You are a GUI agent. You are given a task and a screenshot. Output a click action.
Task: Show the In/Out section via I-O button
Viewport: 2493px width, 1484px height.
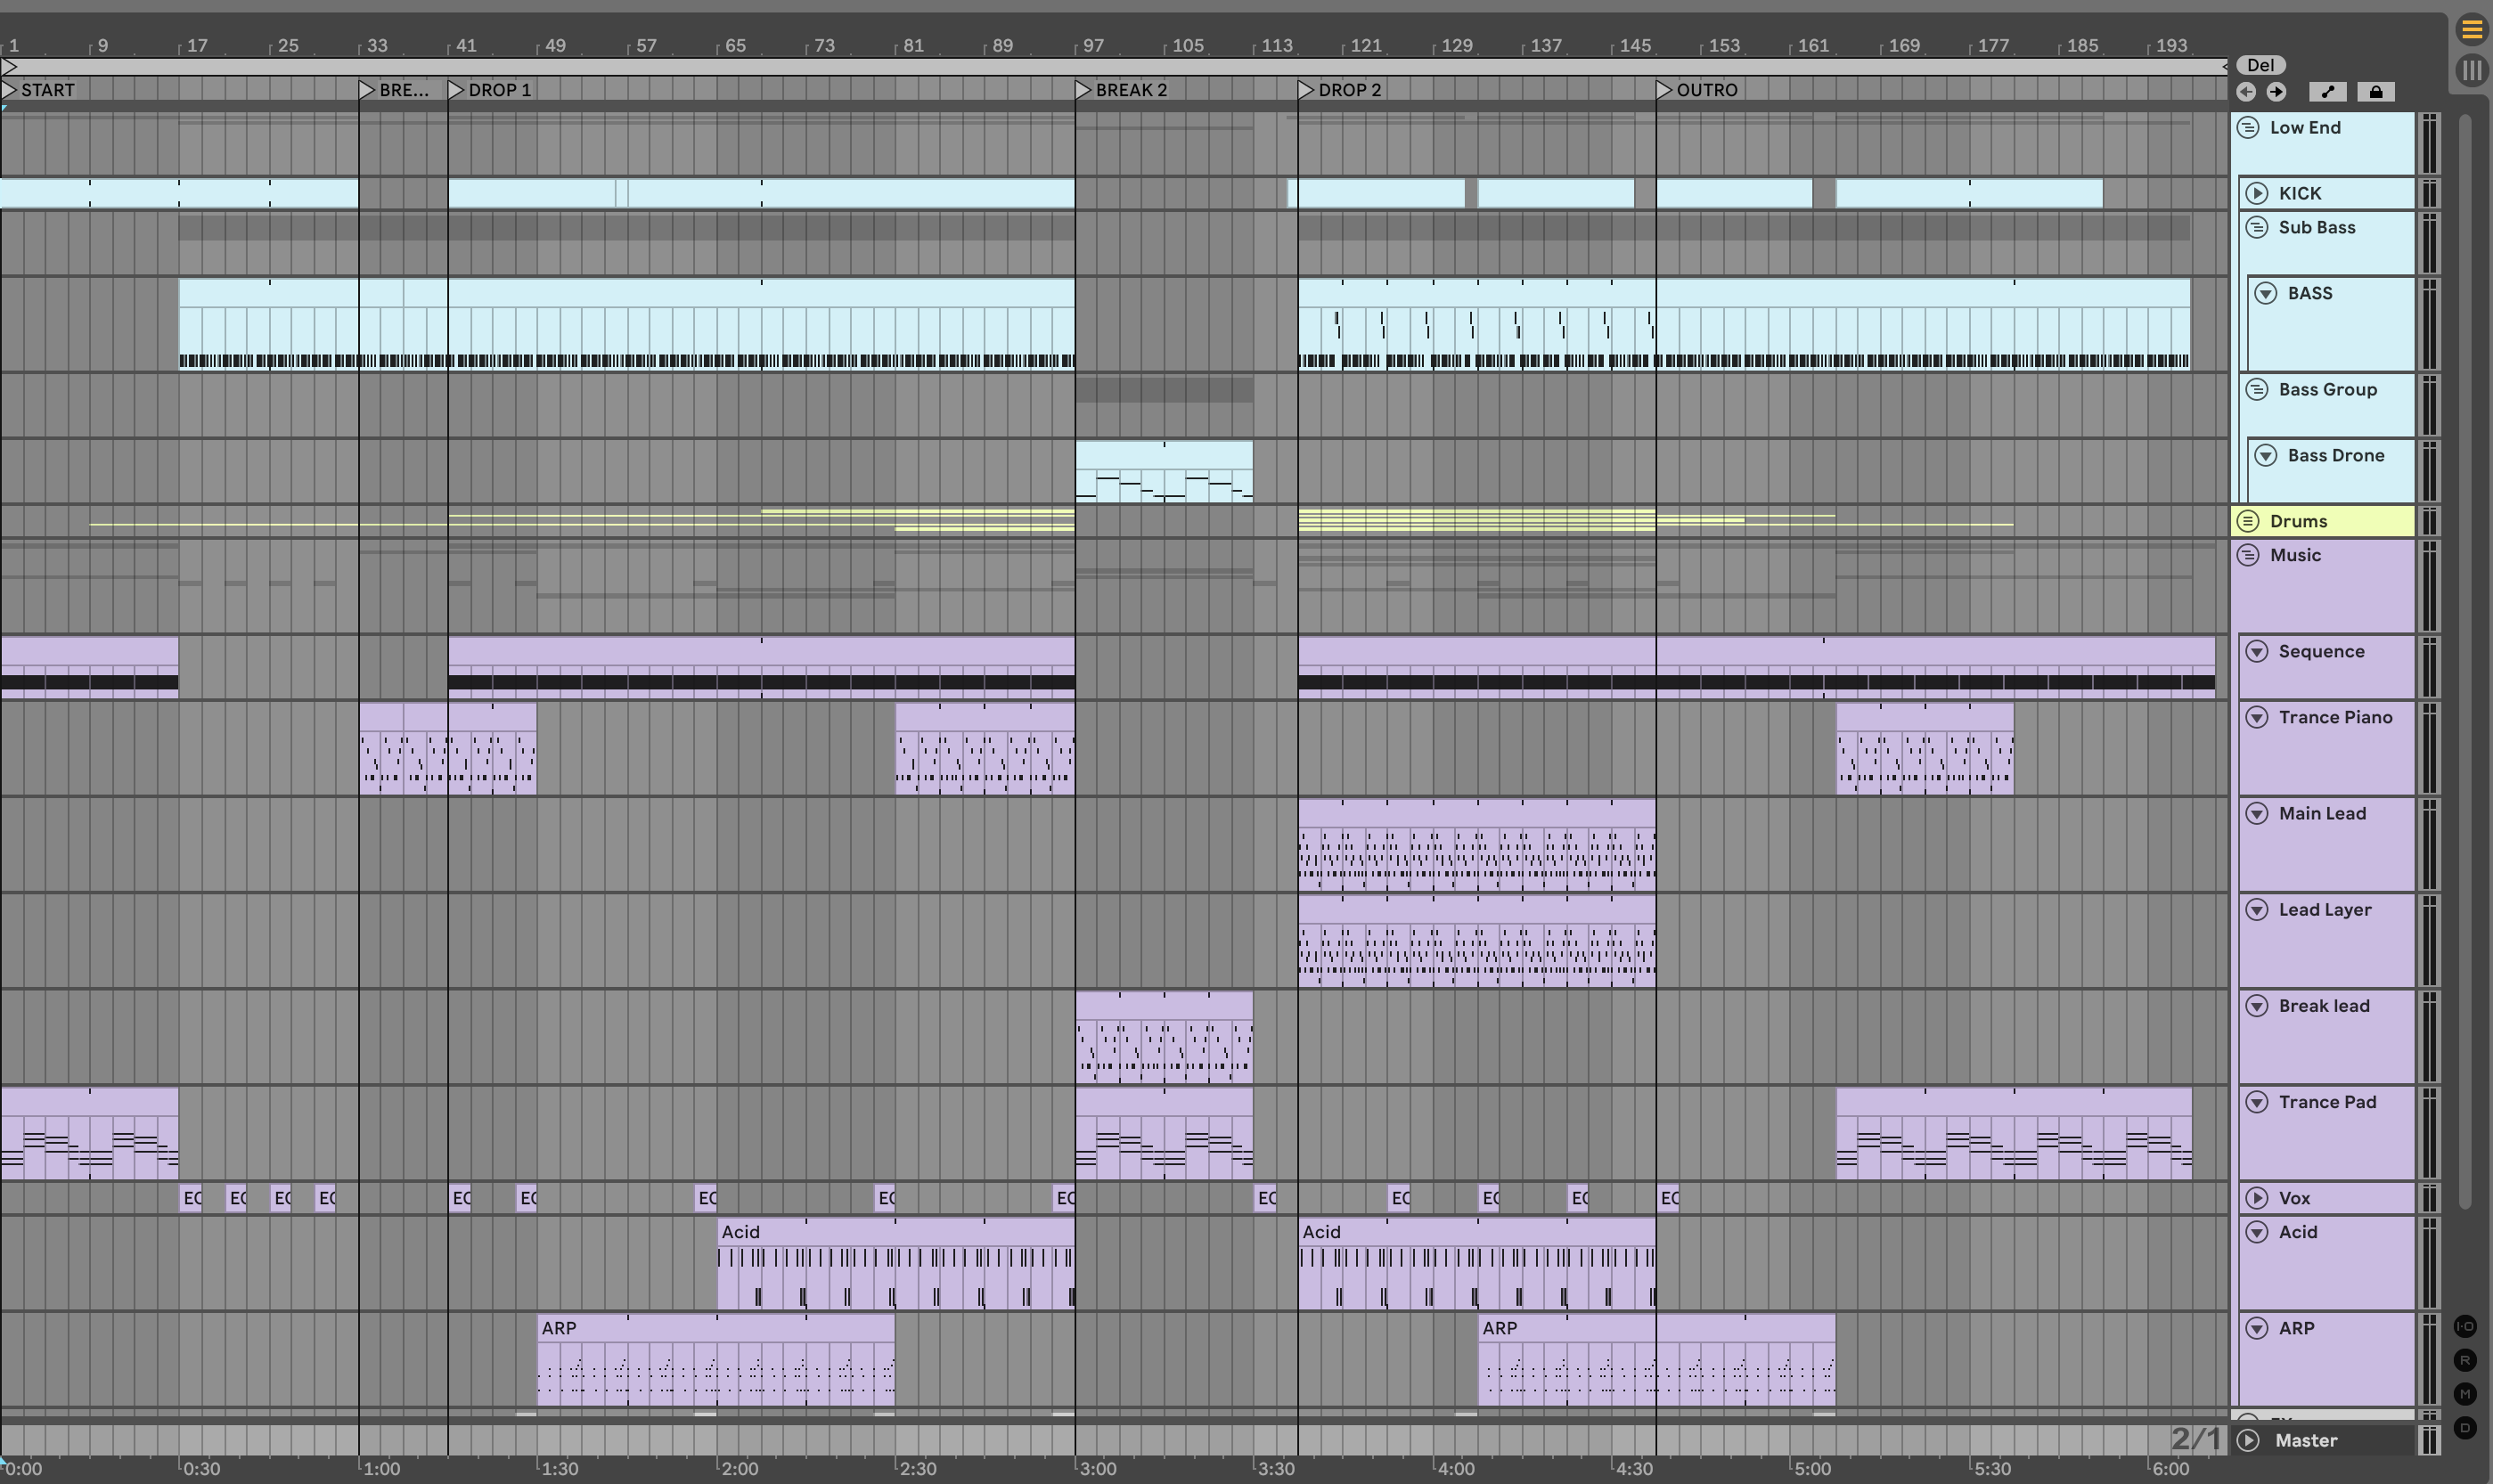click(x=2465, y=1326)
